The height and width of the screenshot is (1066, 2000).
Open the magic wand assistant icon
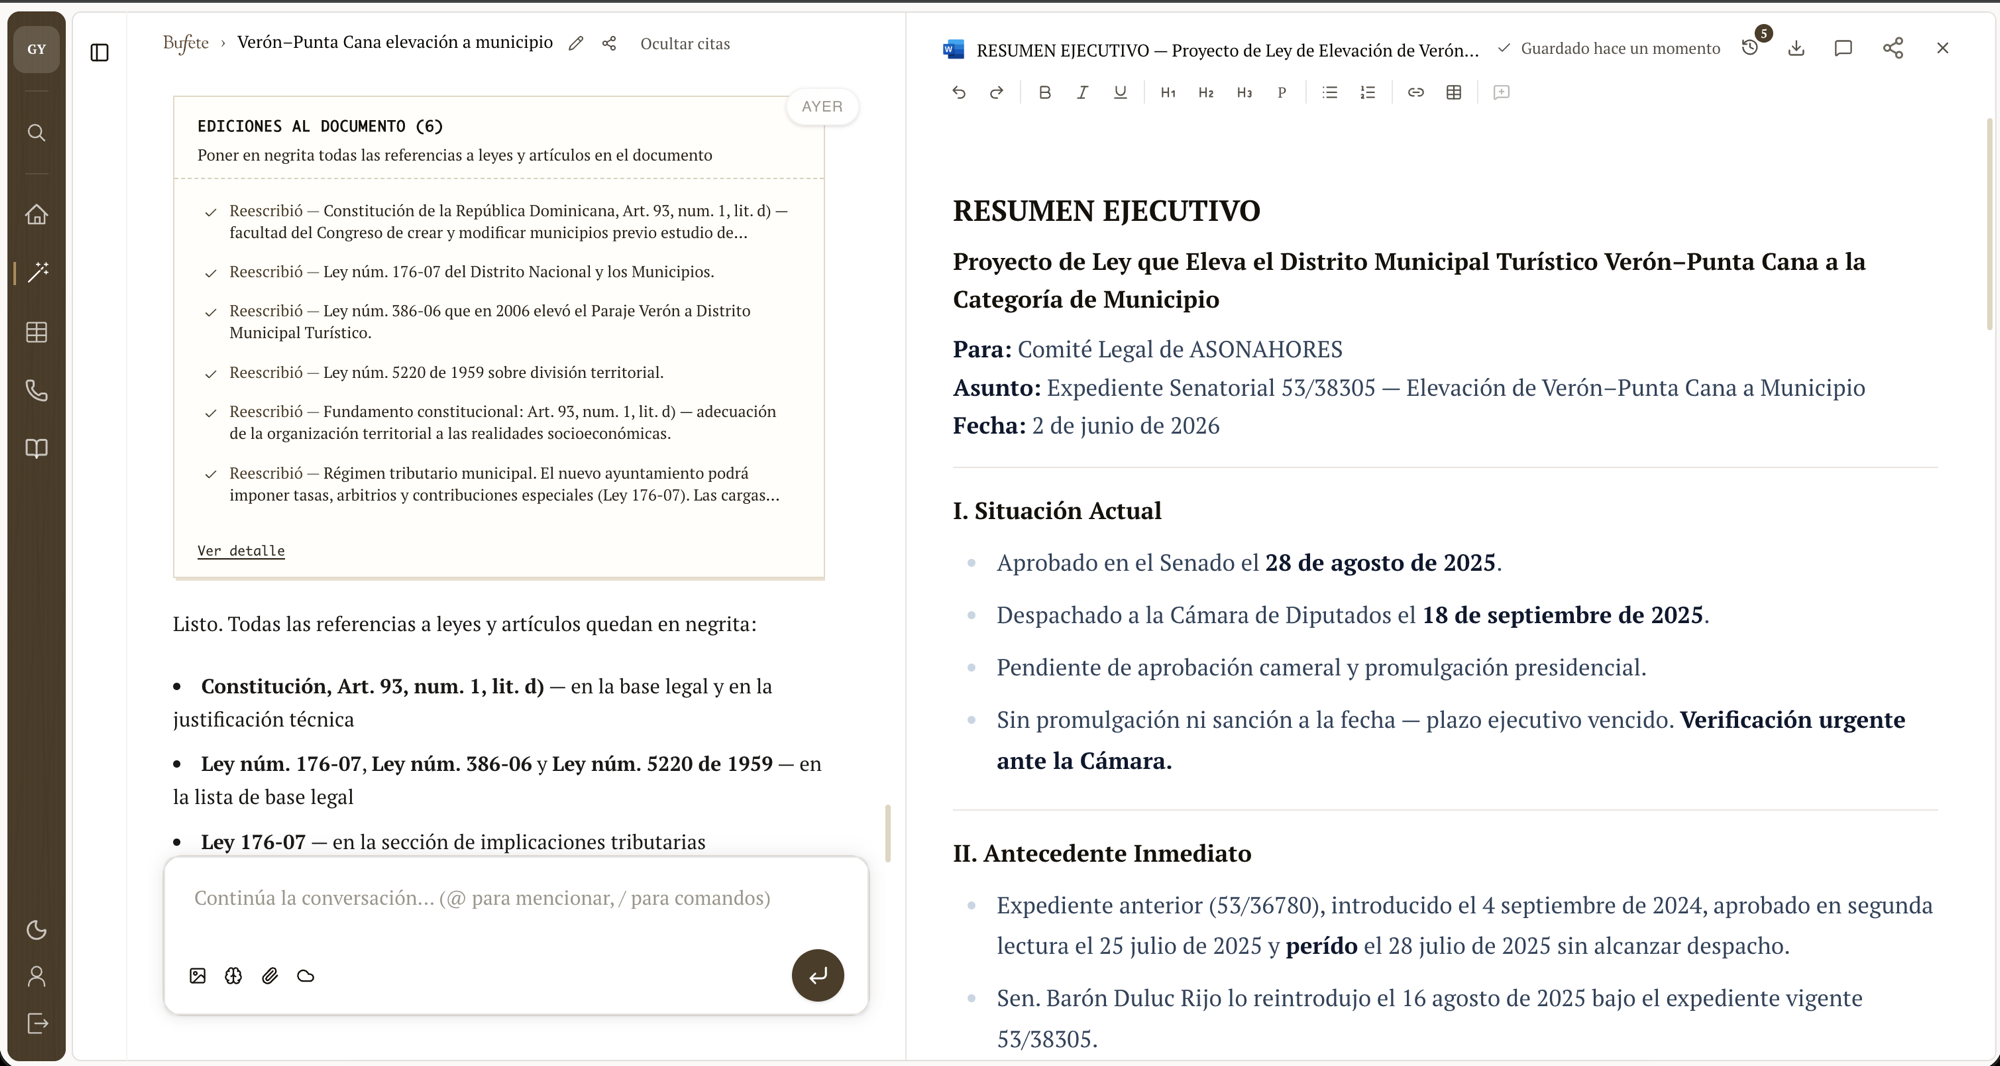[x=38, y=272]
